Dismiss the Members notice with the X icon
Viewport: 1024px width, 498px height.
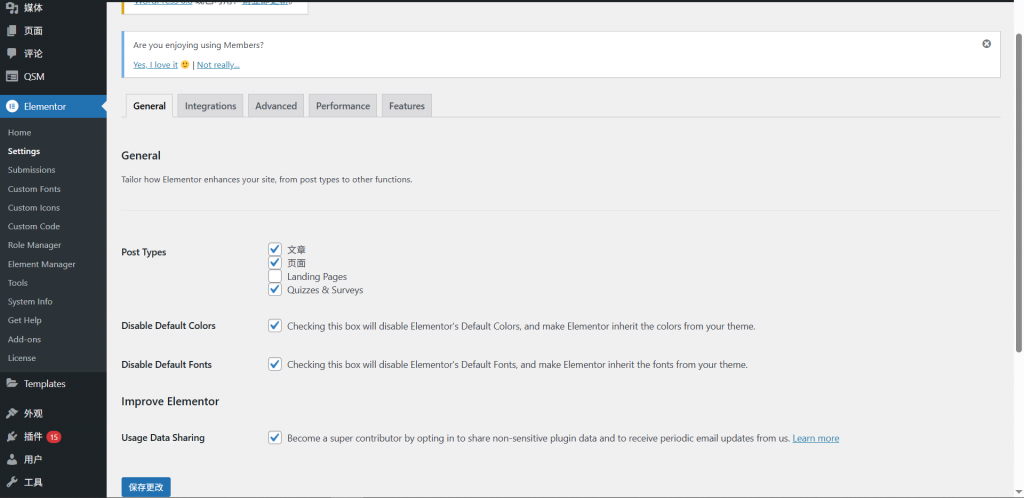987,44
